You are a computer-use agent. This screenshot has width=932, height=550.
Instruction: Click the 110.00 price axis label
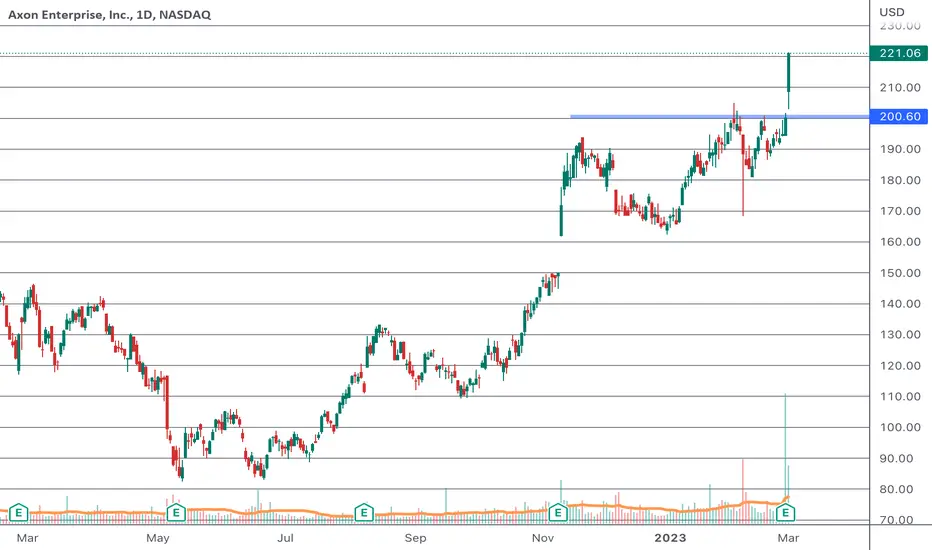point(900,397)
